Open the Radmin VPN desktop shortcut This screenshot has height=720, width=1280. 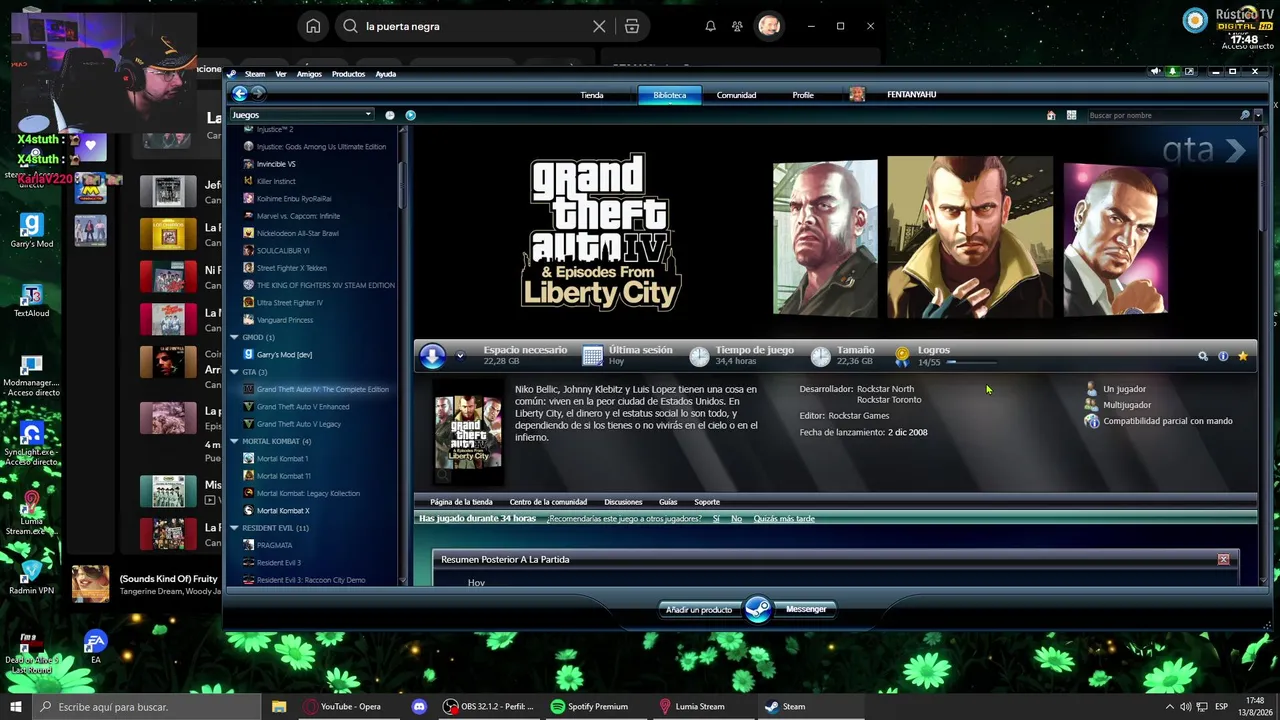tap(32, 577)
